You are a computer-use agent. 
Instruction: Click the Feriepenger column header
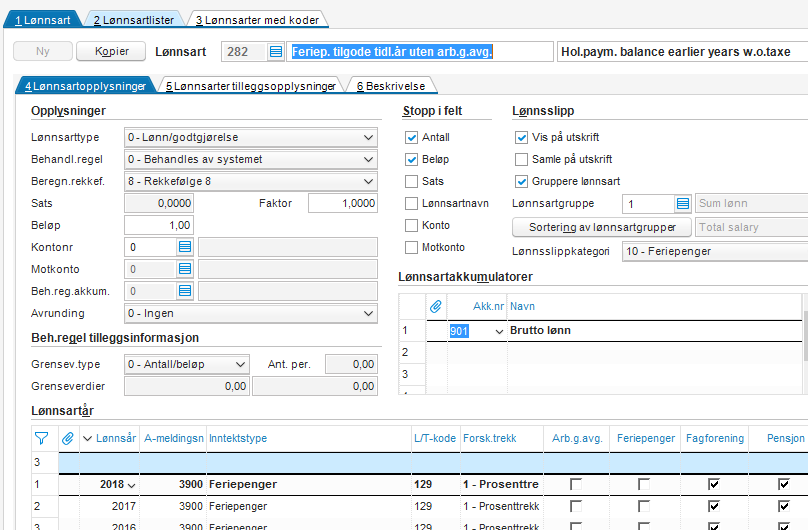(x=645, y=438)
